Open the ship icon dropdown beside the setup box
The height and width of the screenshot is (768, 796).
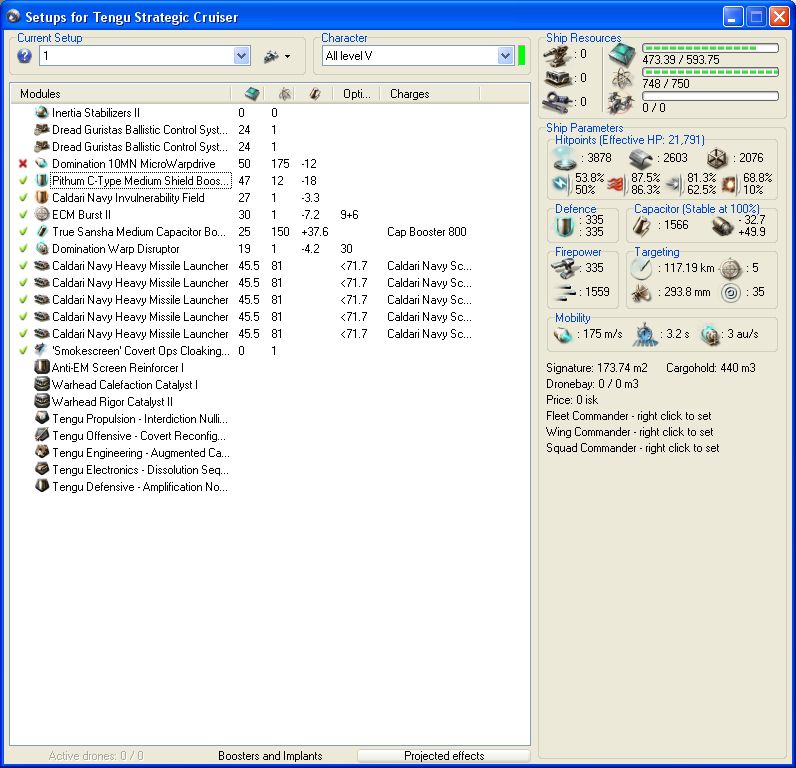(x=277, y=56)
